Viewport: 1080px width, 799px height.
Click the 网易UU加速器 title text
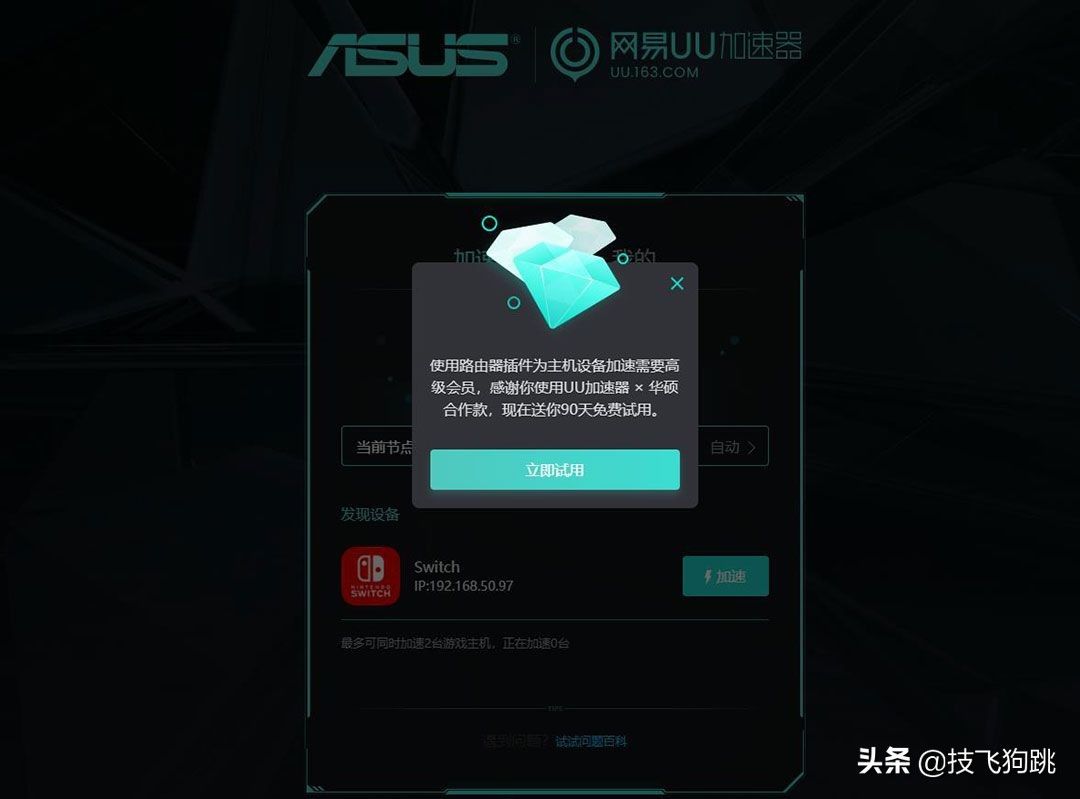705,45
